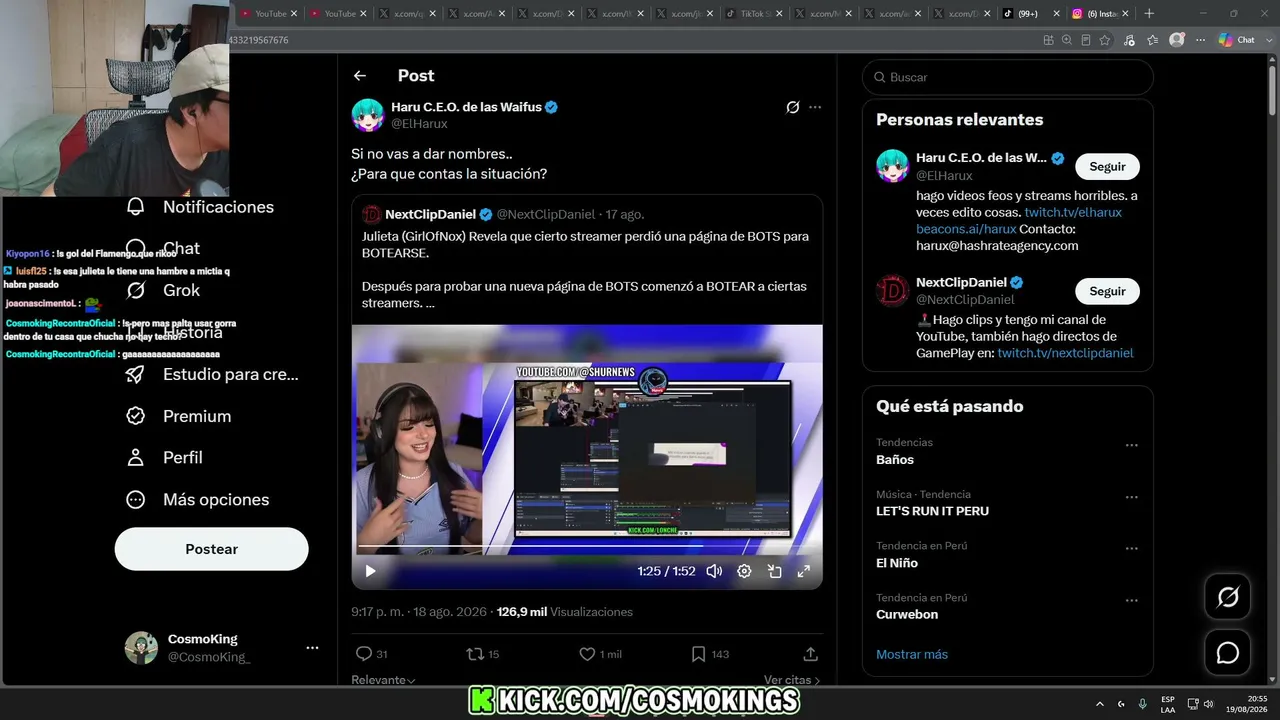Open a new browser tab
Screen dimensions: 1280x720
click(x=1149, y=14)
